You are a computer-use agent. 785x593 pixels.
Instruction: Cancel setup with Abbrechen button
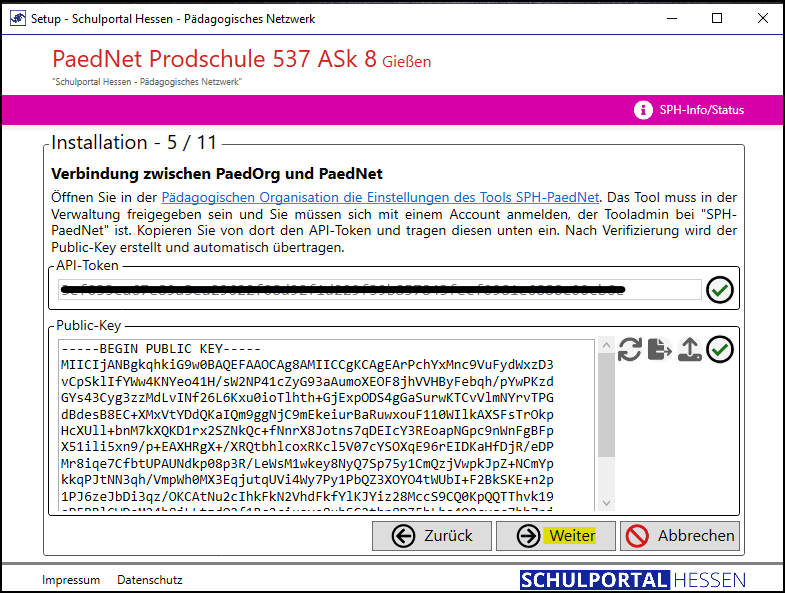click(680, 536)
